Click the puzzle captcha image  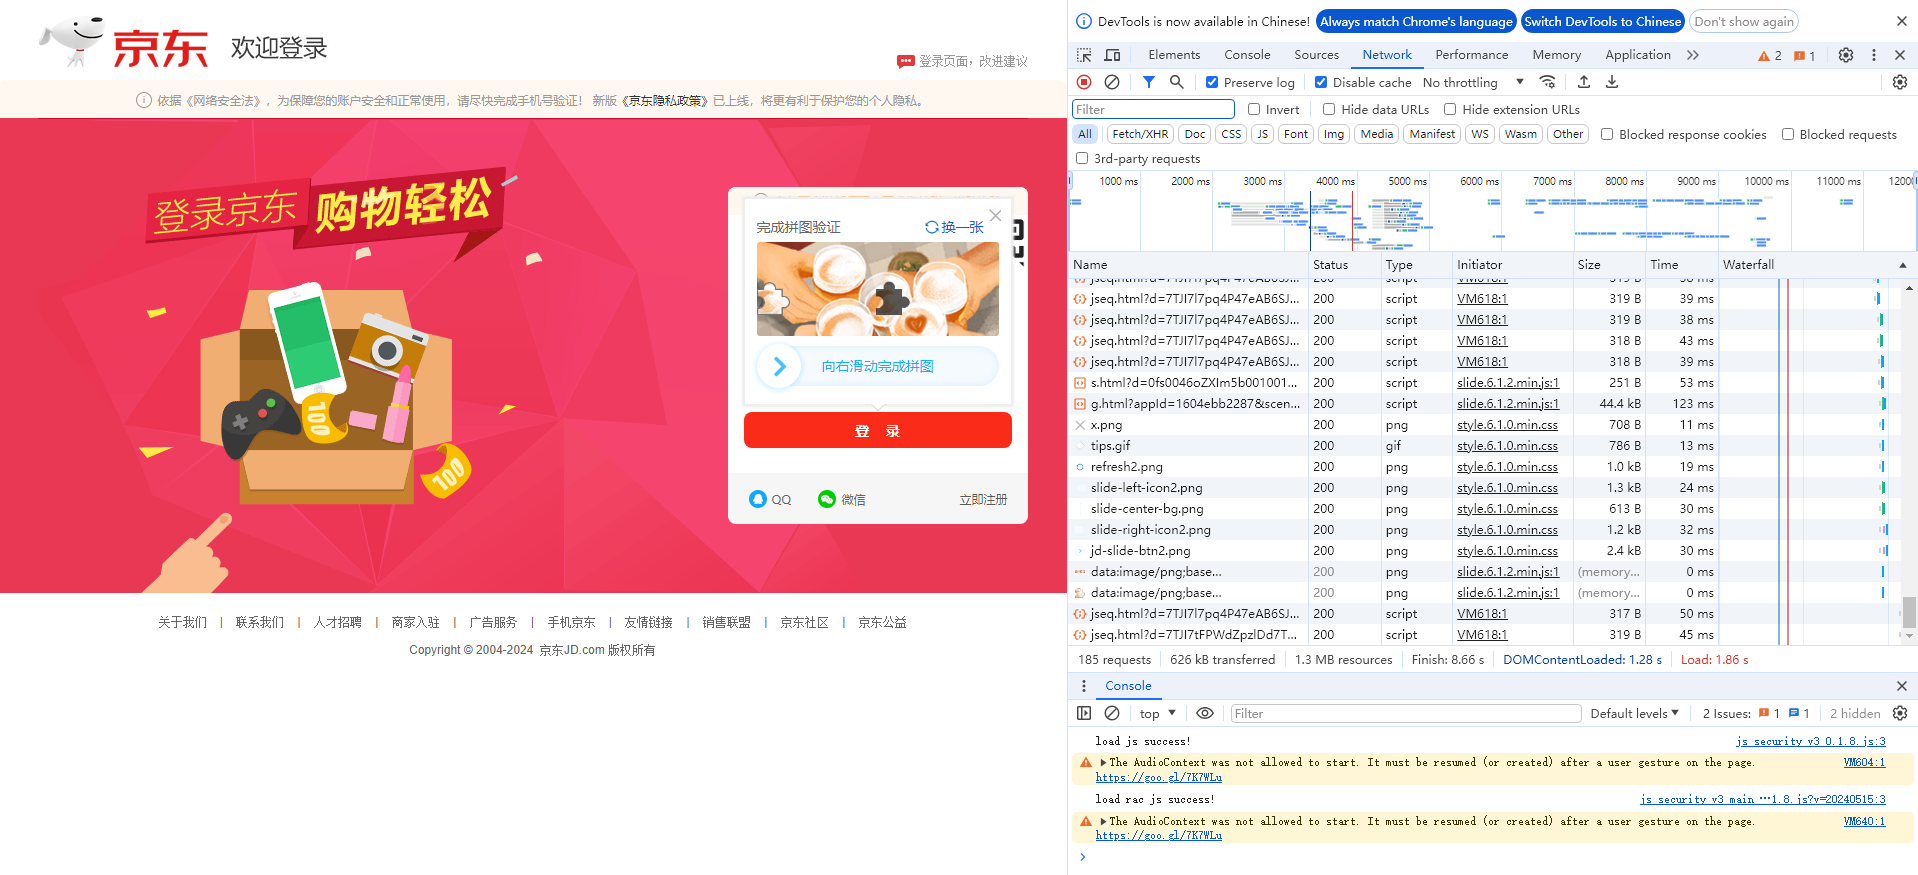click(x=877, y=289)
